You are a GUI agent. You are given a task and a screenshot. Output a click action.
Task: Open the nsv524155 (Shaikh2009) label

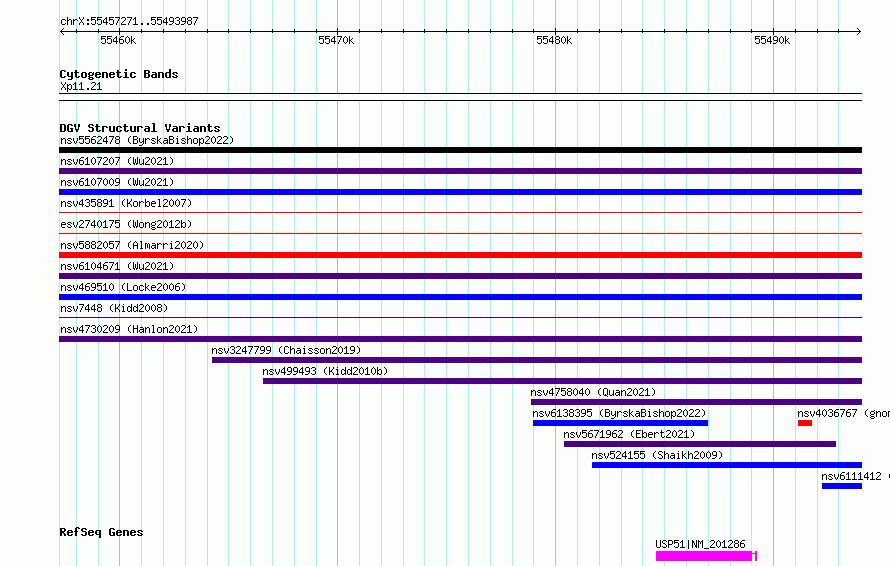657,455
